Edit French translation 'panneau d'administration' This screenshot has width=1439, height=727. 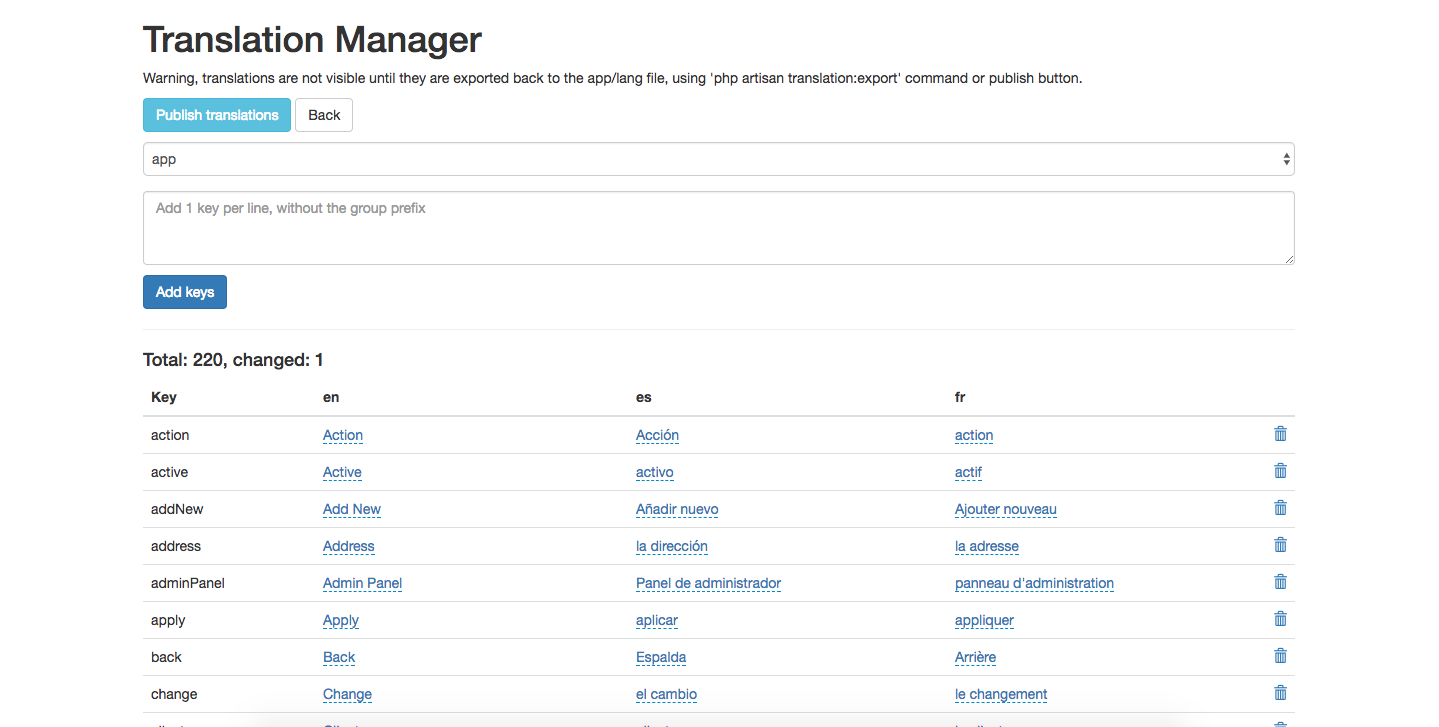point(1034,583)
